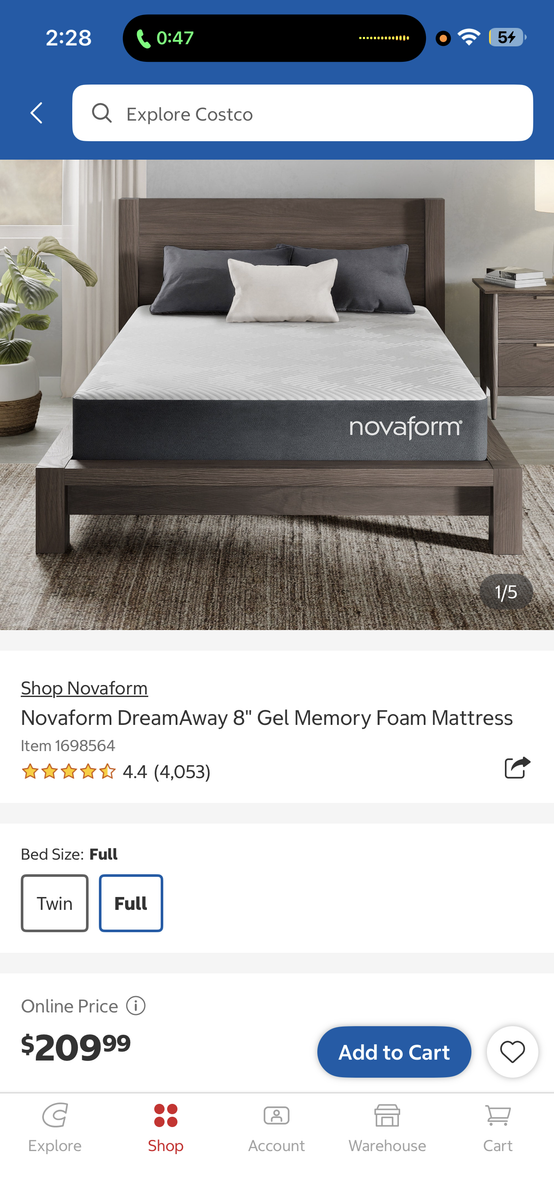This screenshot has width=554, height=1200.
Task: Open the Account tab
Action: [x=277, y=1128]
